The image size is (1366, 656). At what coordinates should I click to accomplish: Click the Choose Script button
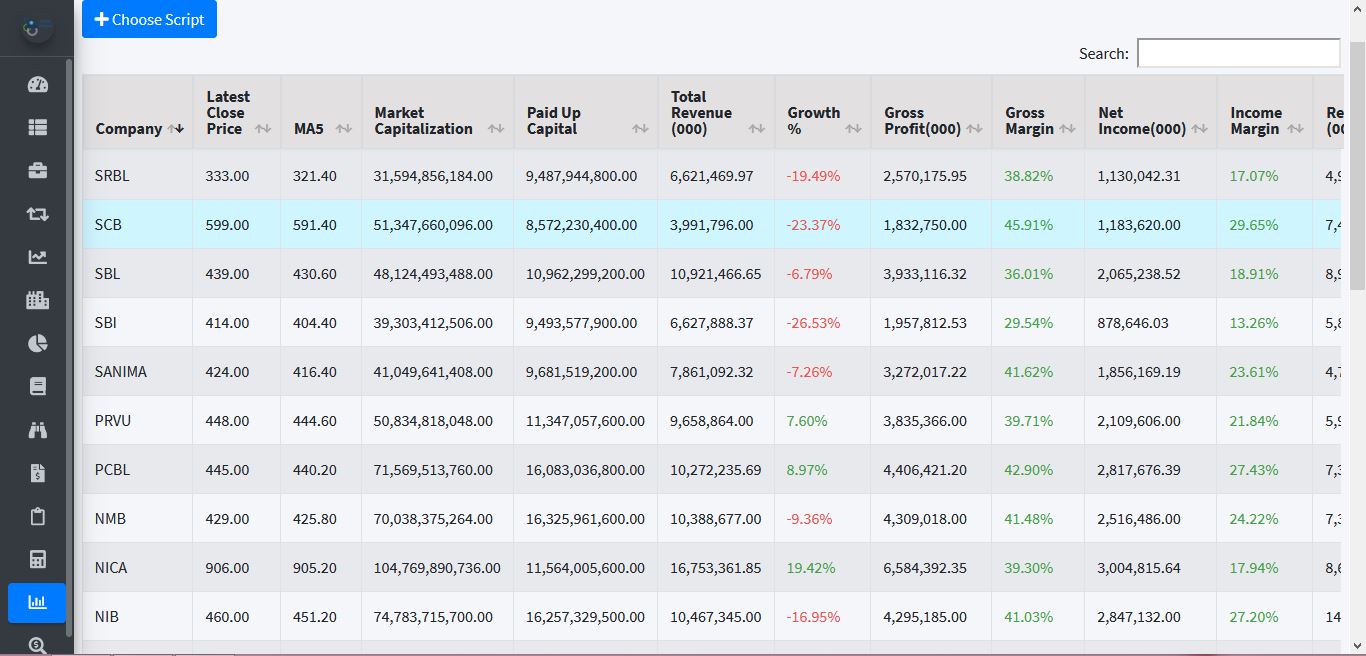[x=149, y=20]
